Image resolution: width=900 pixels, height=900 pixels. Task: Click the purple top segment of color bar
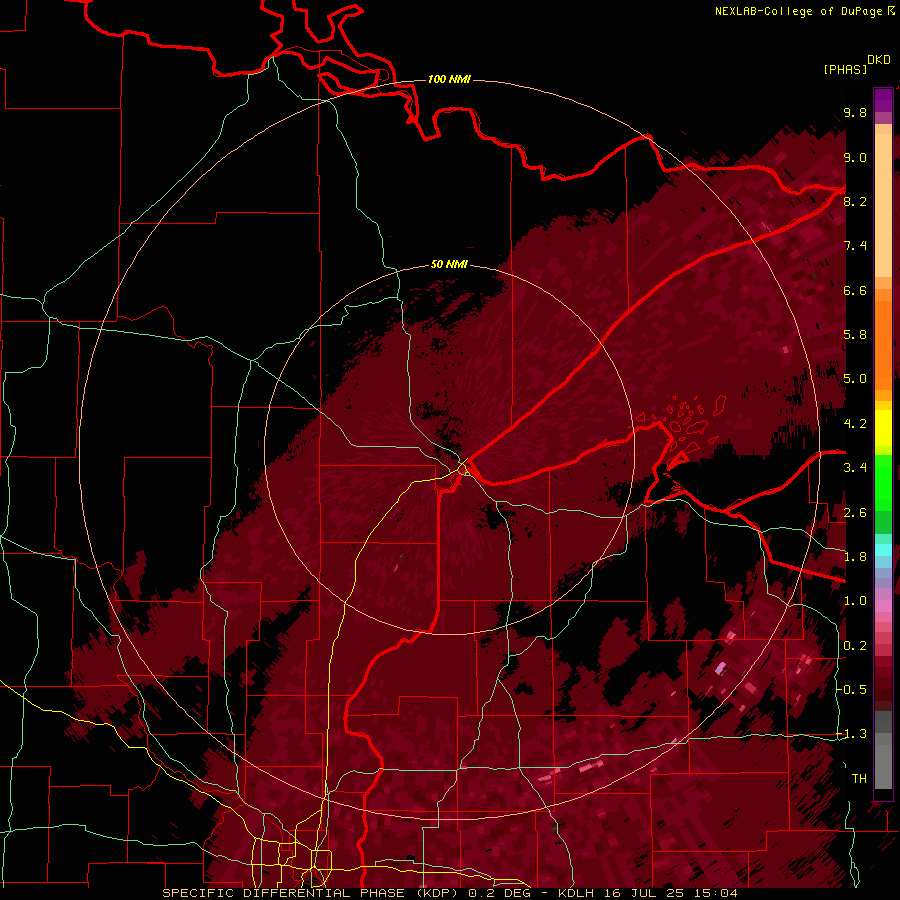883,100
